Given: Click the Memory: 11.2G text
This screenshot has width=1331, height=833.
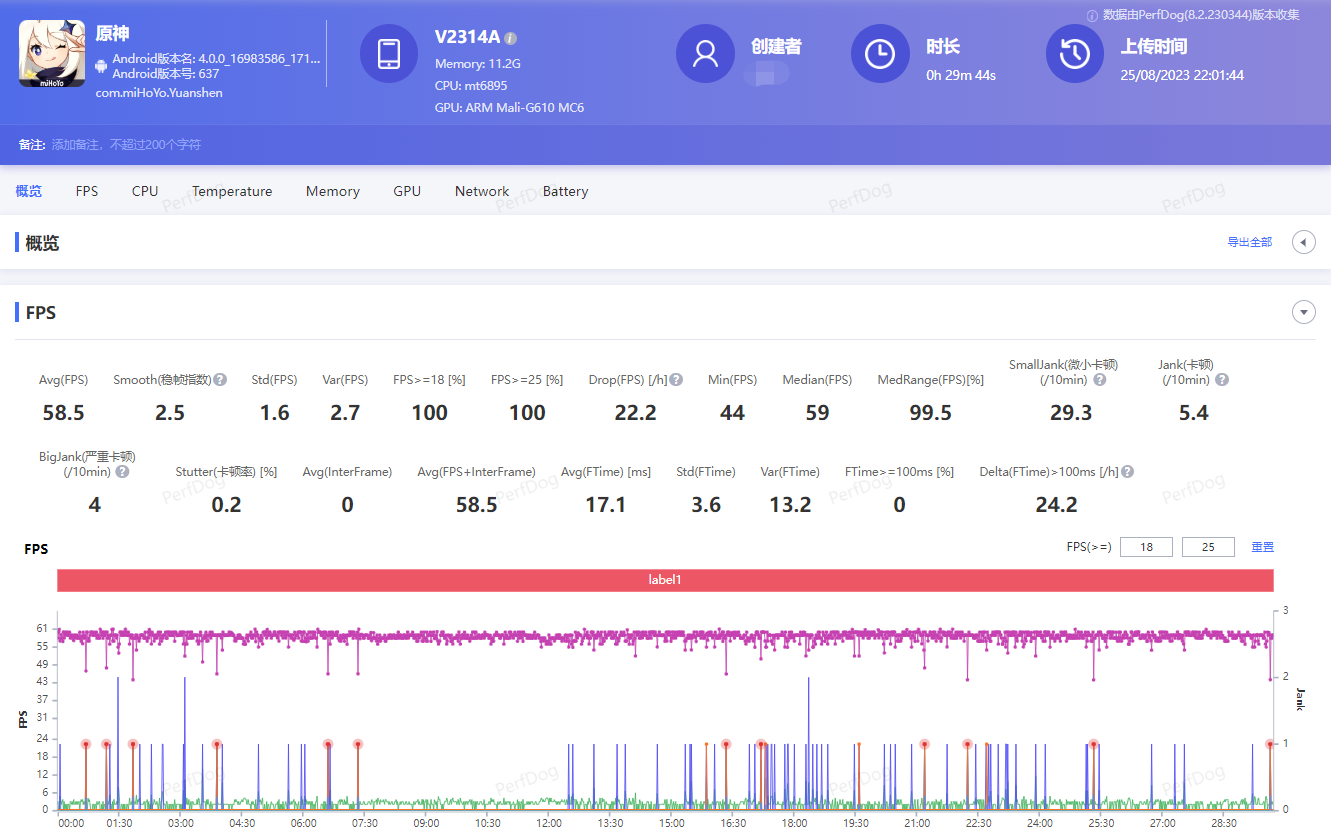Looking at the screenshot, I should [x=478, y=64].
